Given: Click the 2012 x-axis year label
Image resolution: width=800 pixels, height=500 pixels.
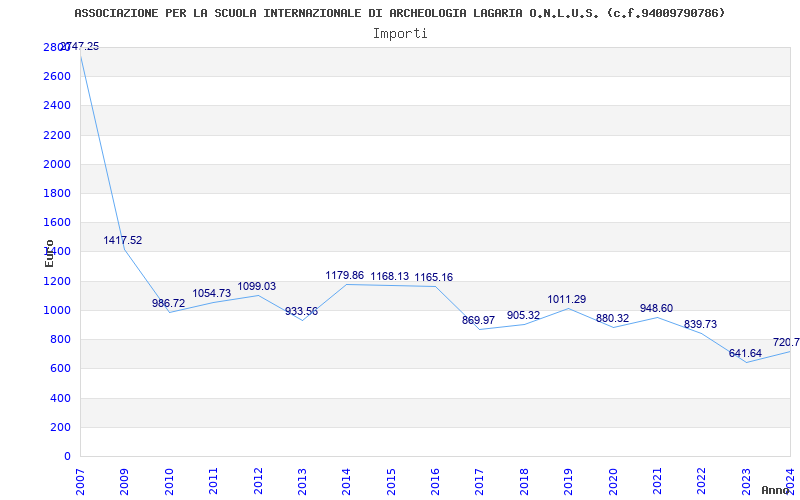Looking at the screenshot, I should pos(258,481).
